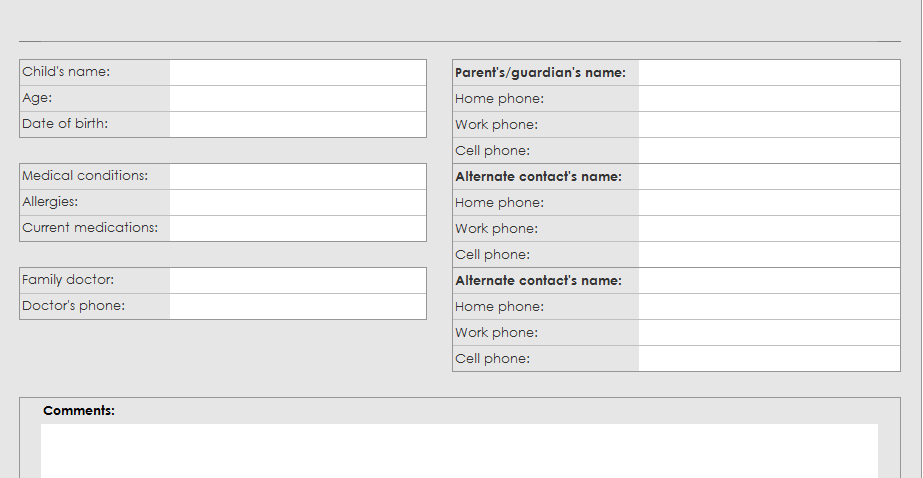Click inside the Comments text area
Viewport: 923px width, 478px height.
[459, 450]
